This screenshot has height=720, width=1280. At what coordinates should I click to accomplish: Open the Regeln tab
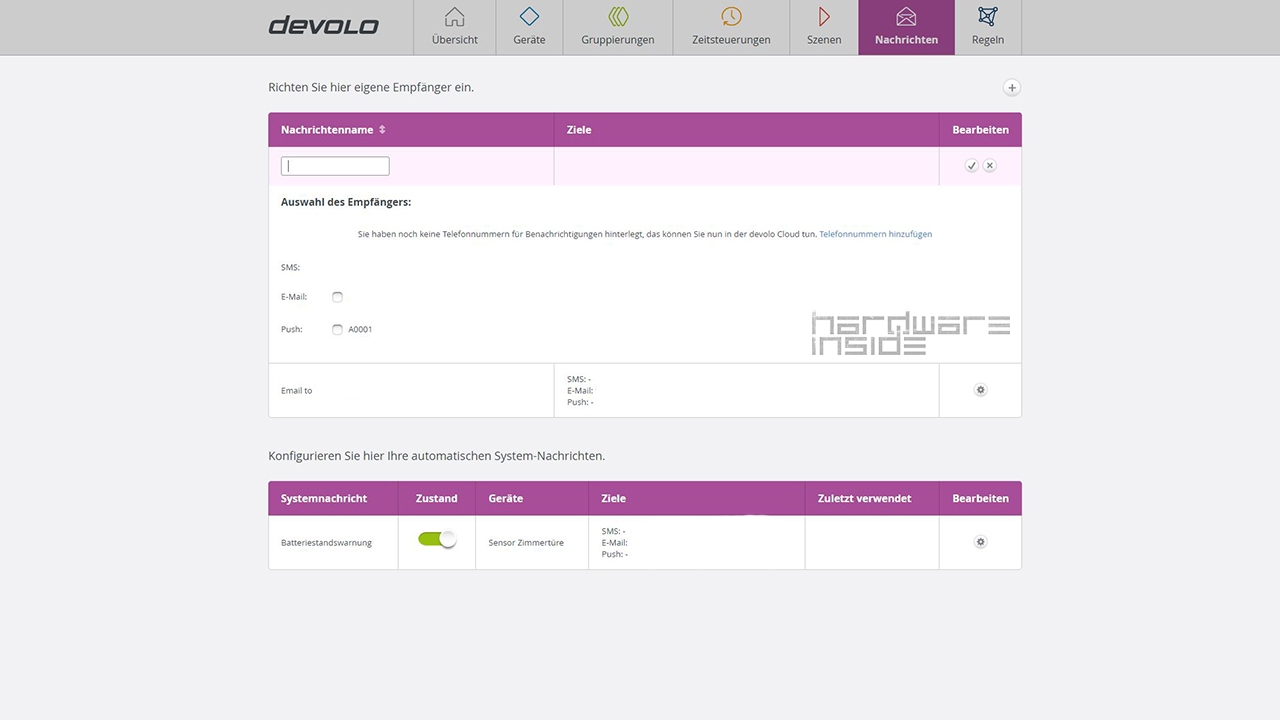[987, 27]
